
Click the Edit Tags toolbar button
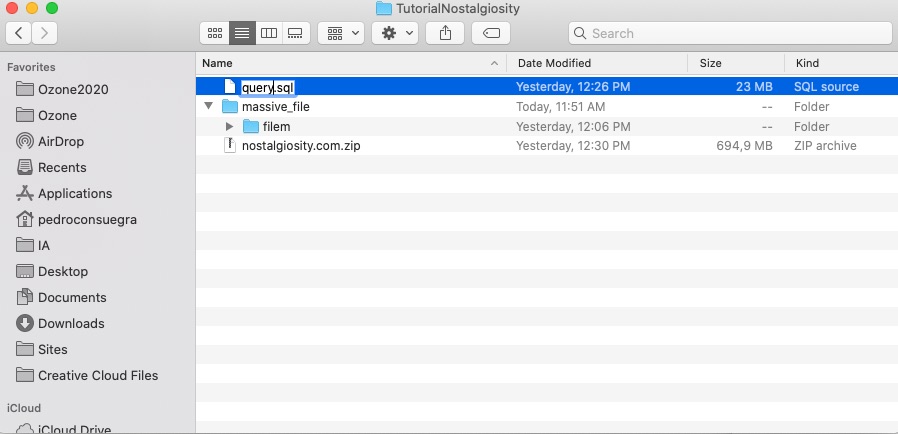(x=490, y=33)
